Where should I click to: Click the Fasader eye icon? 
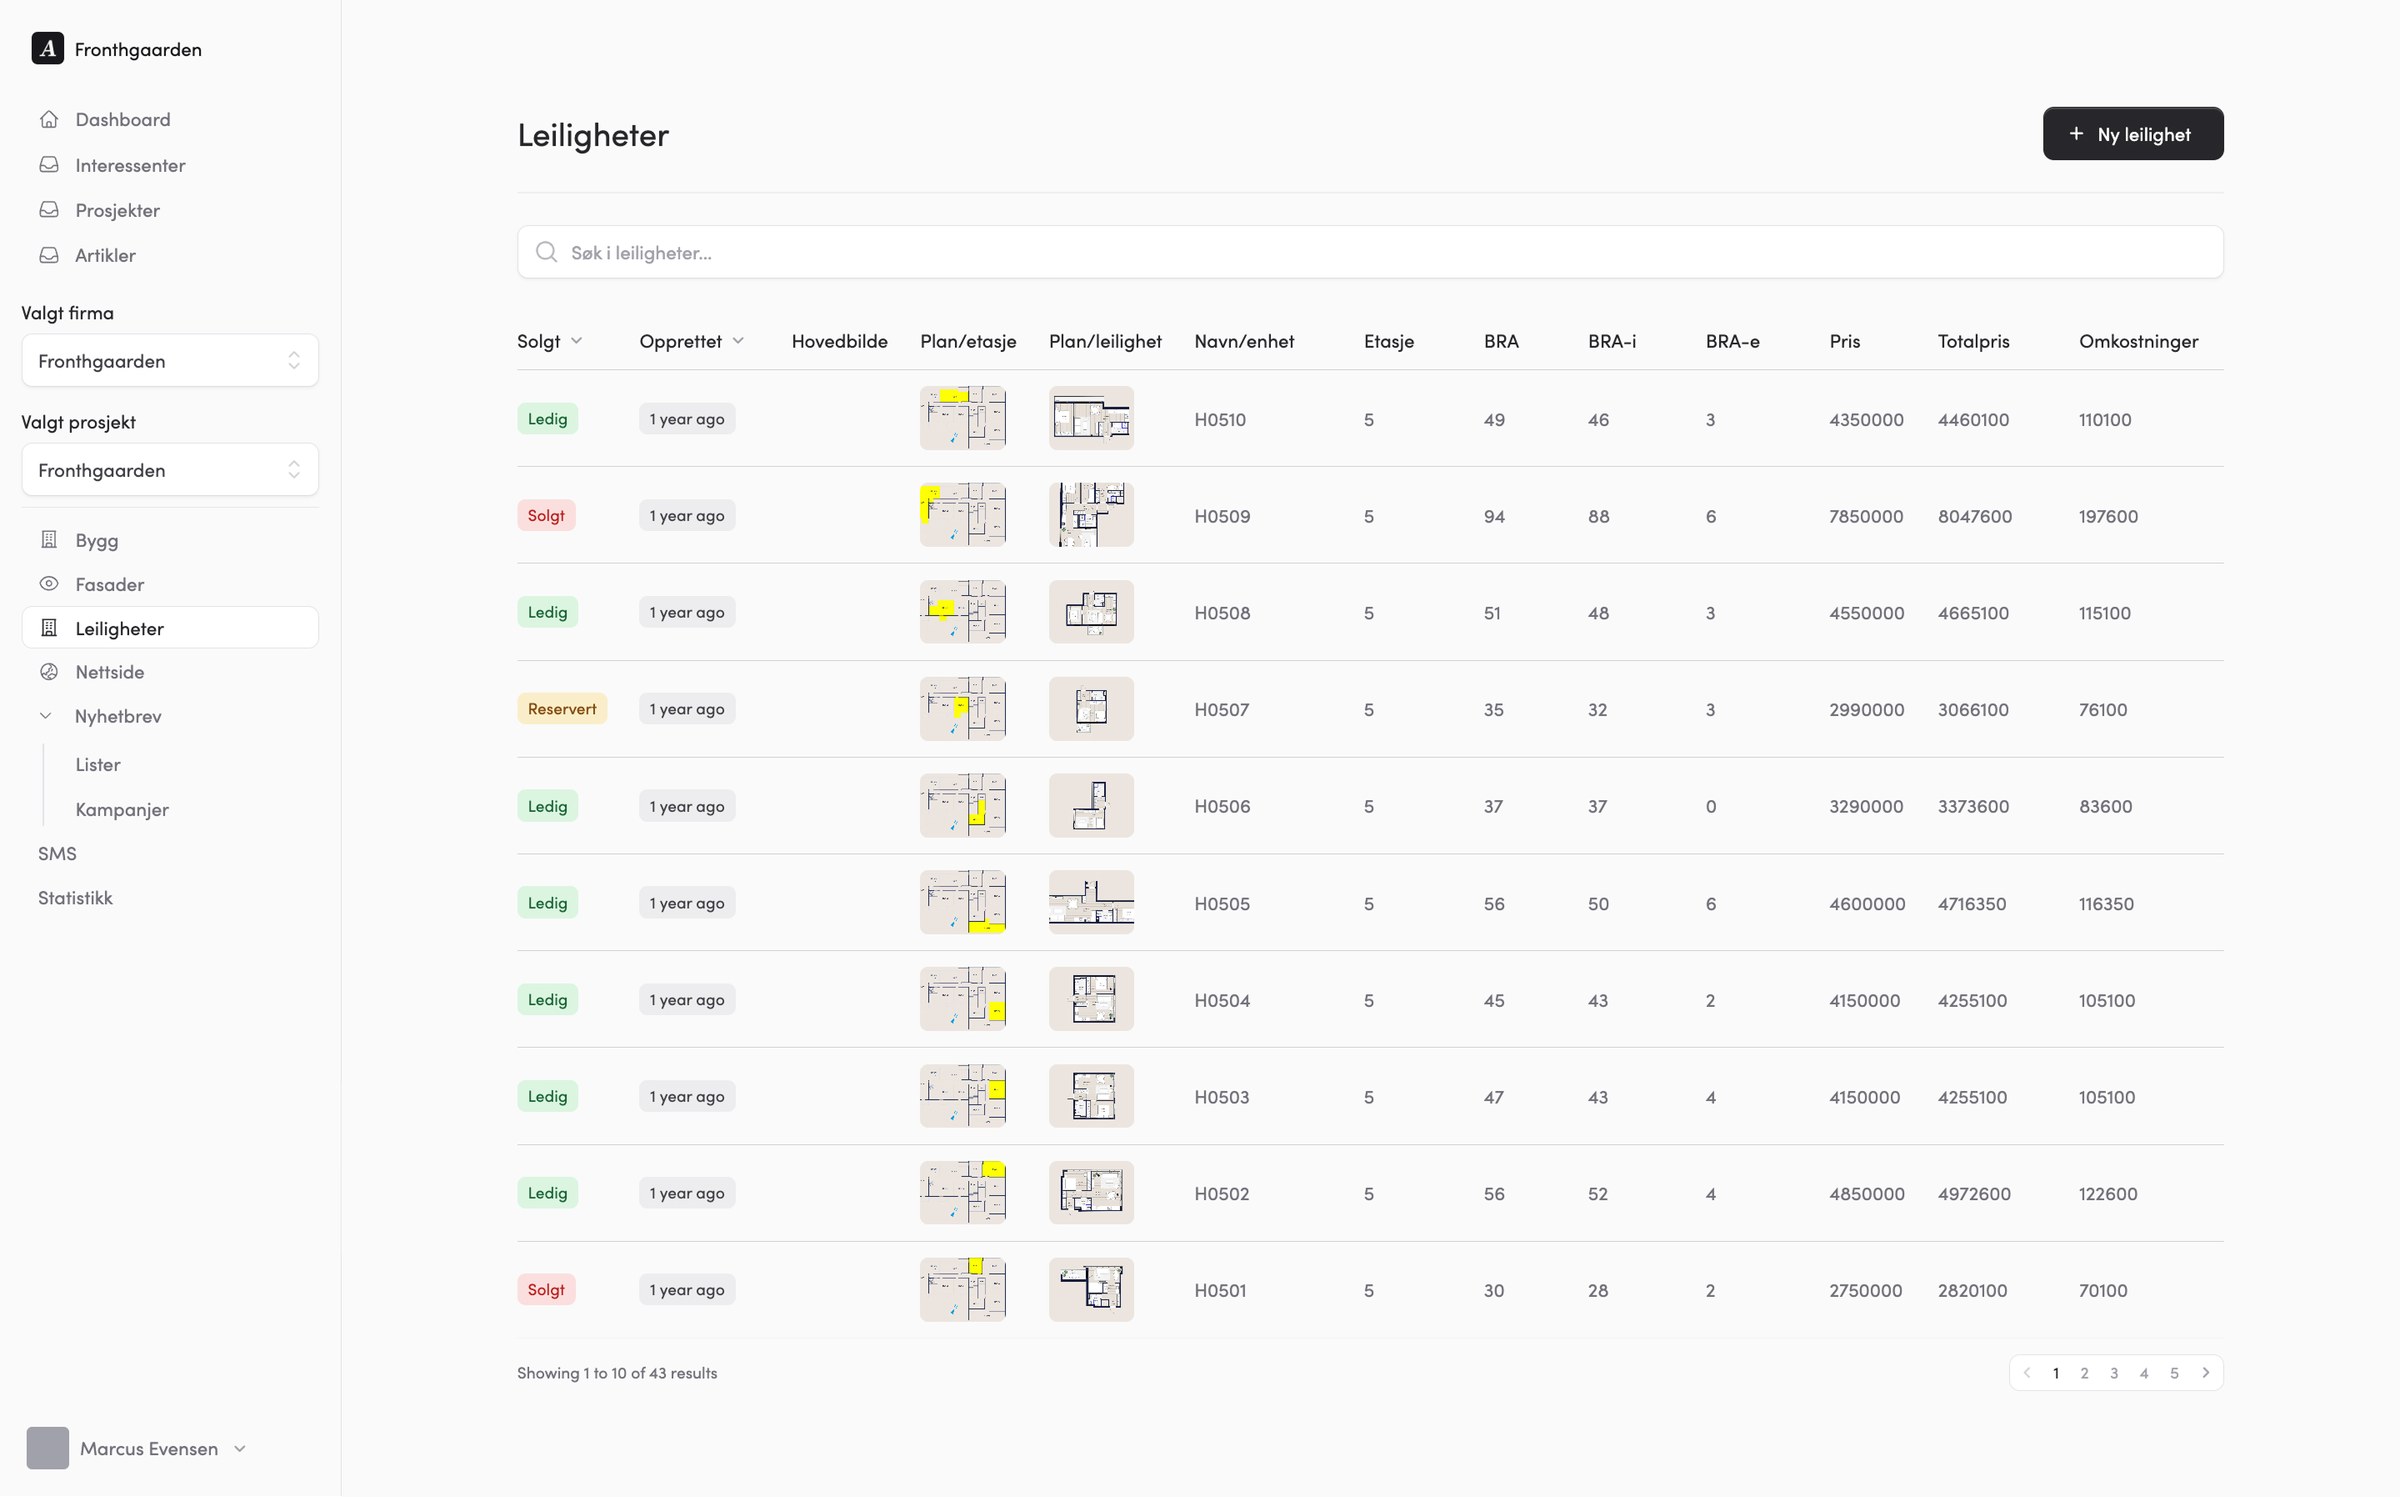click(49, 584)
